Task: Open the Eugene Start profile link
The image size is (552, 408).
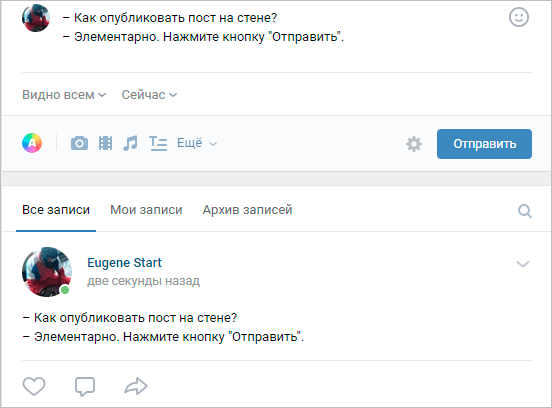Action: click(x=124, y=263)
